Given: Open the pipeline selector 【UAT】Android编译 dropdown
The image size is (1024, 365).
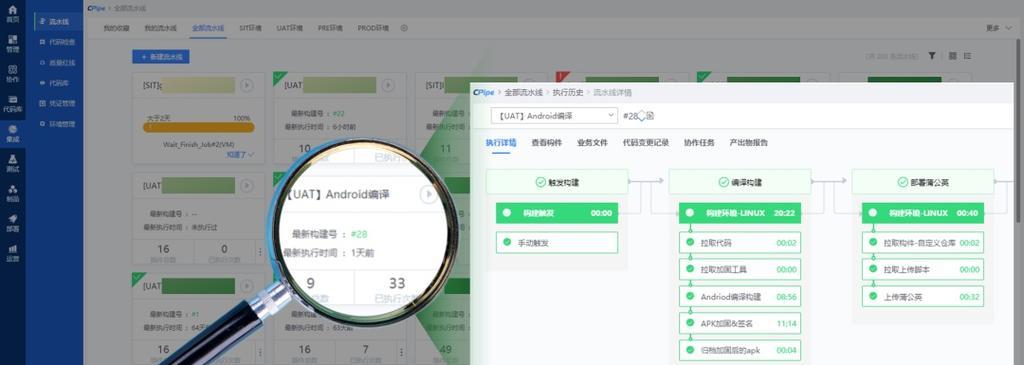Looking at the screenshot, I should (x=554, y=116).
